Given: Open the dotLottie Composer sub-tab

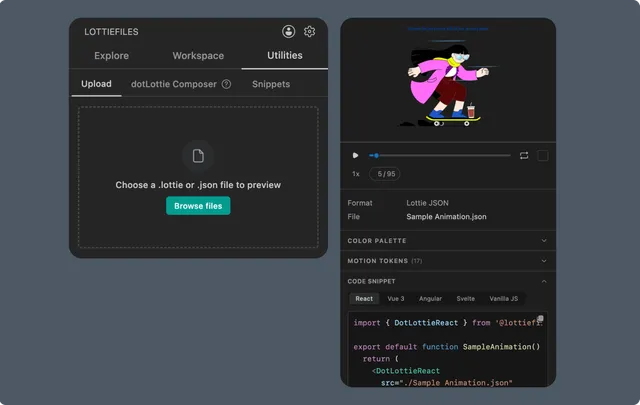Looking at the screenshot, I should click(174, 84).
